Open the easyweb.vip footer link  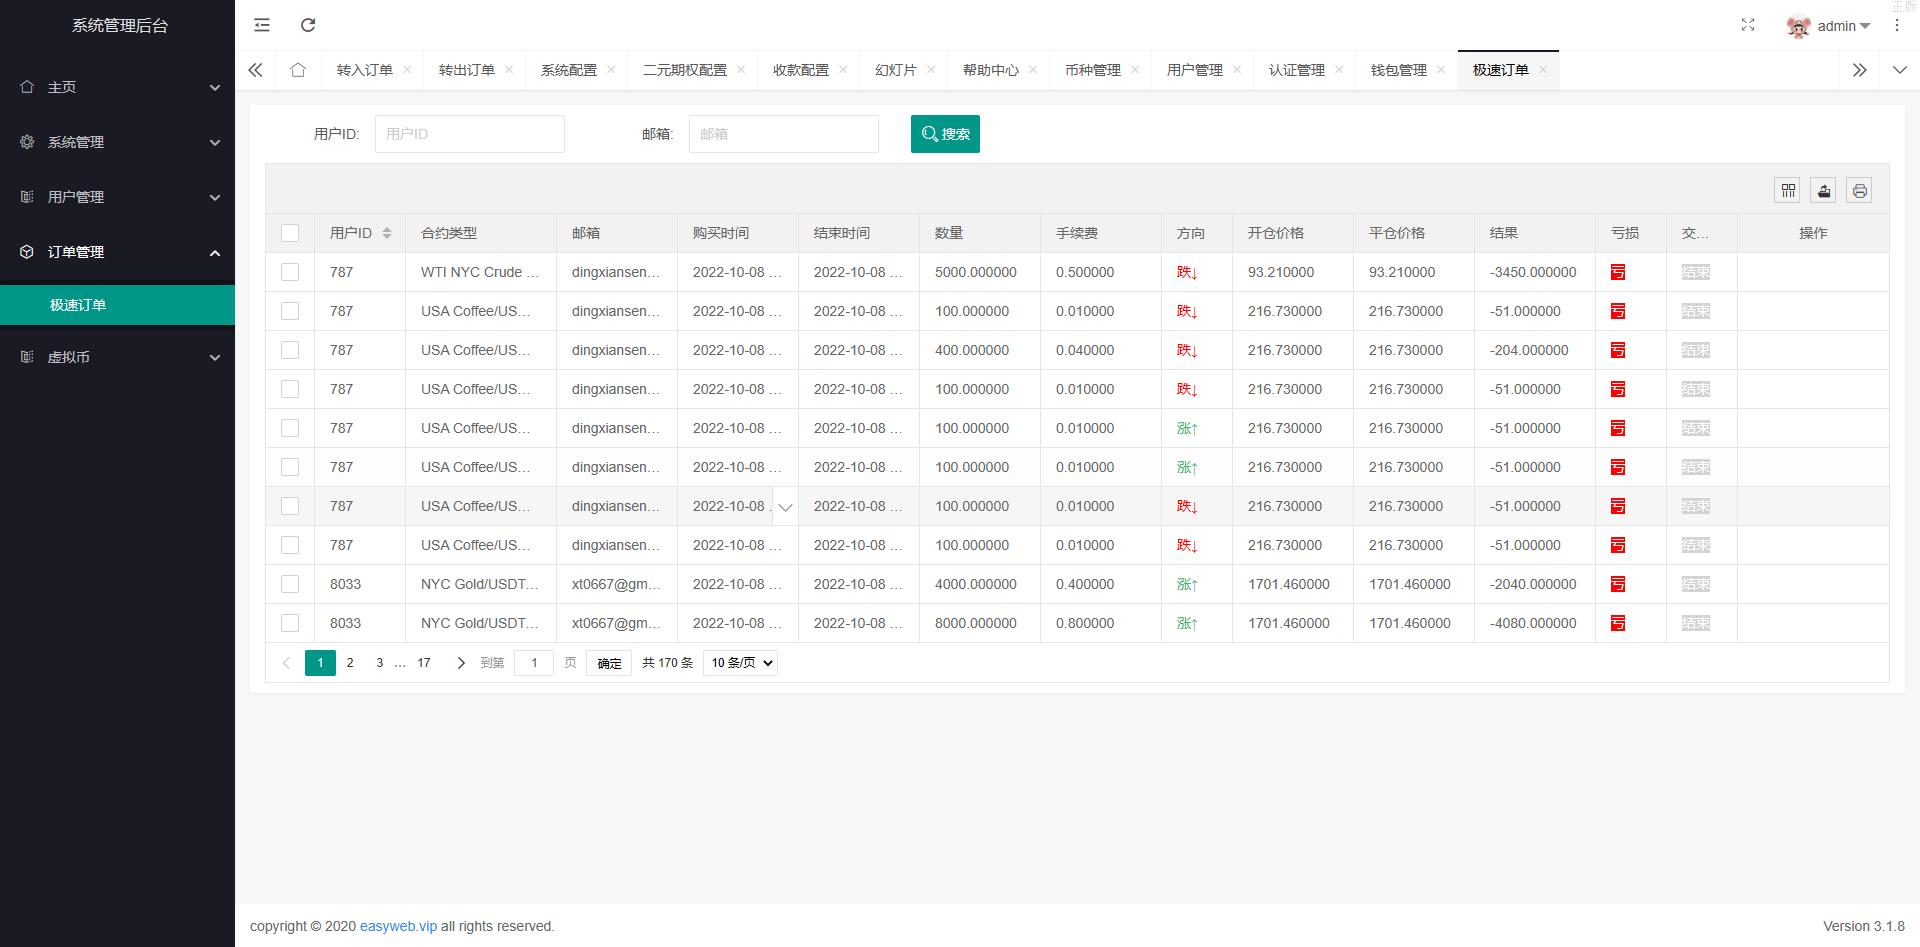click(398, 926)
